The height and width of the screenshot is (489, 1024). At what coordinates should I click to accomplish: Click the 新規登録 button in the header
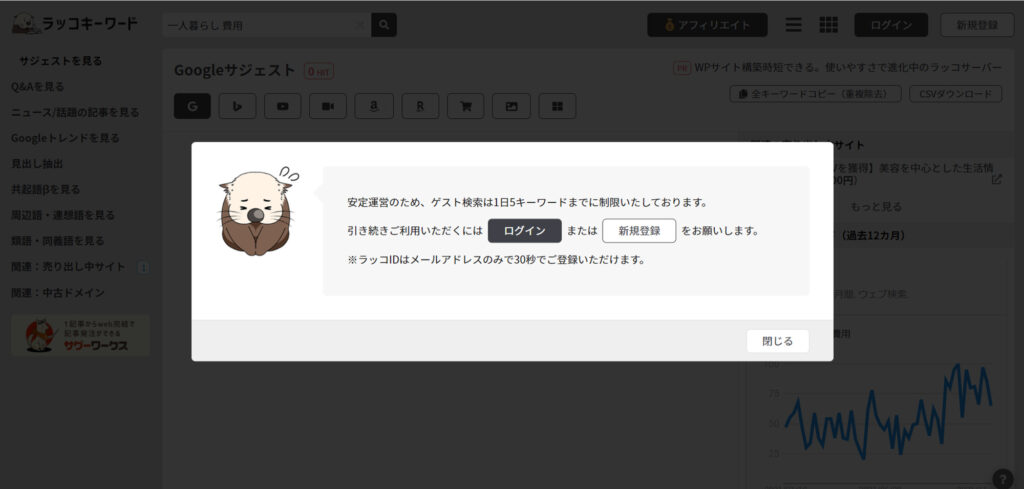click(977, 25)
